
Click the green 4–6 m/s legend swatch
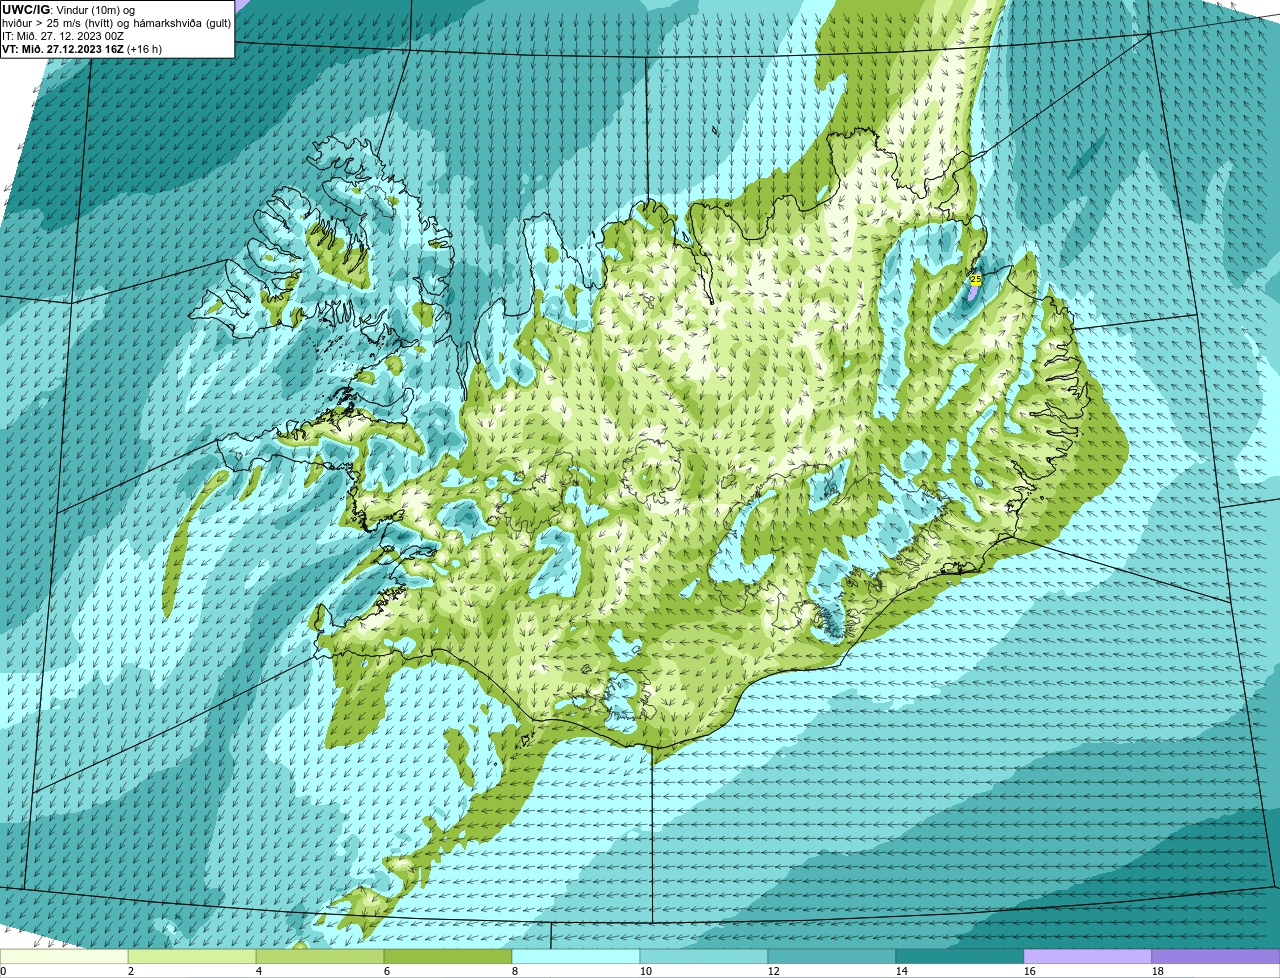(x=320, y=957)
